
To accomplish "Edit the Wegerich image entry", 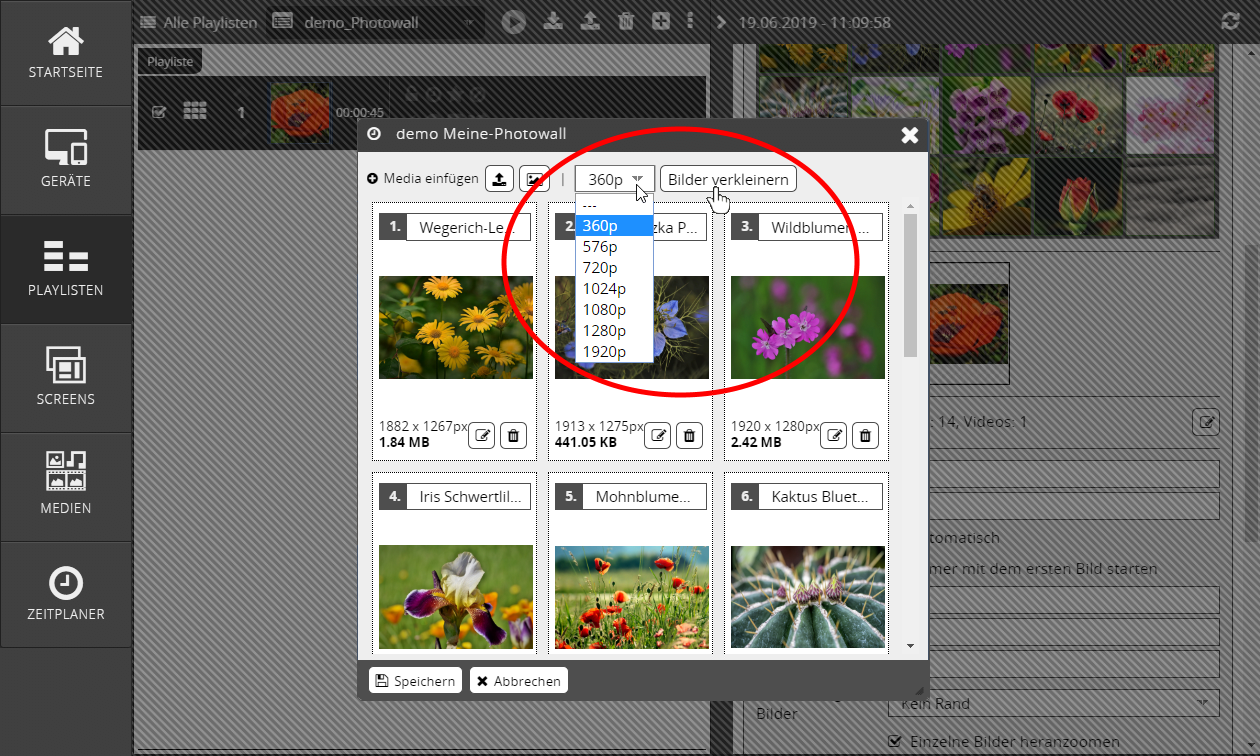I will [482, 435].
